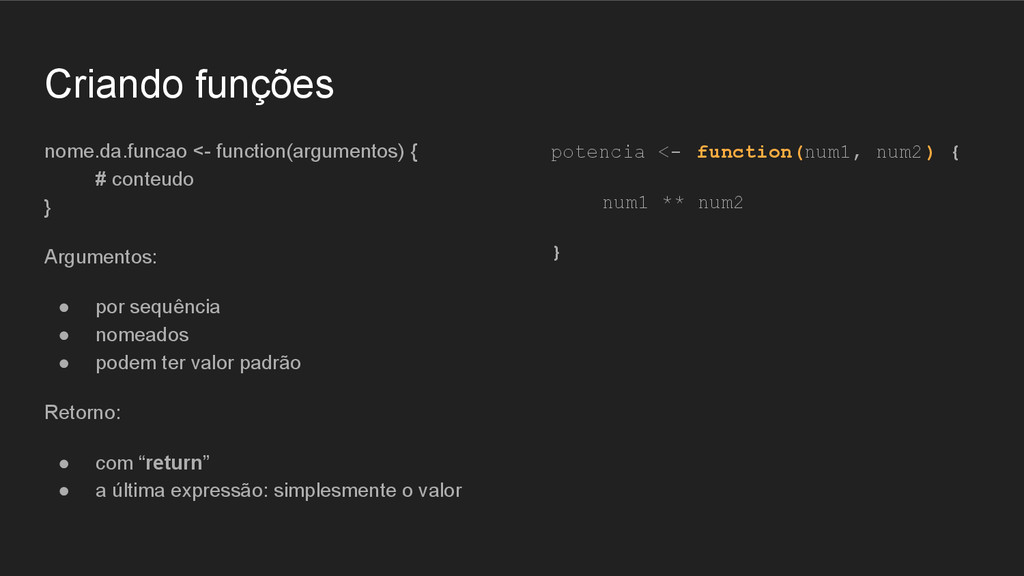Click the 'num1 ** num2' expression line

[x=673, y=202]
